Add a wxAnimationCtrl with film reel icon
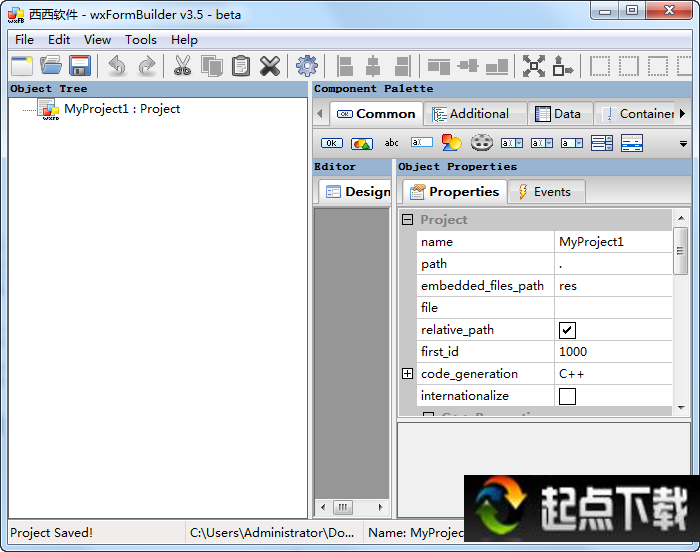700x552 pixels. pyautogui.click(x=482, y=143)
